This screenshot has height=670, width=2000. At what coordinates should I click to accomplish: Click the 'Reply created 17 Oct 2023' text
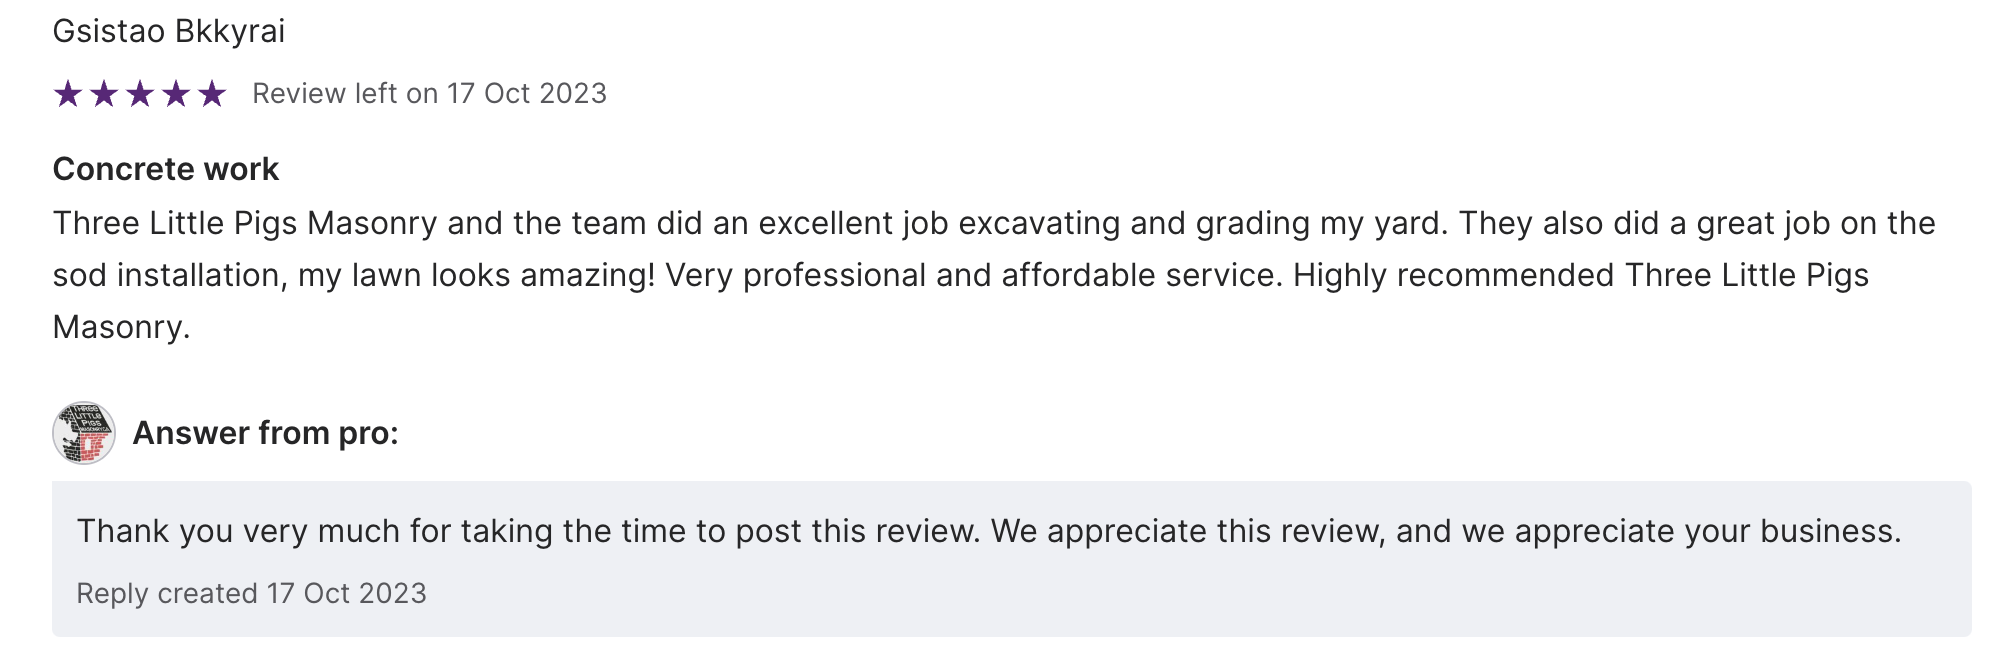[x=251, y=593]
